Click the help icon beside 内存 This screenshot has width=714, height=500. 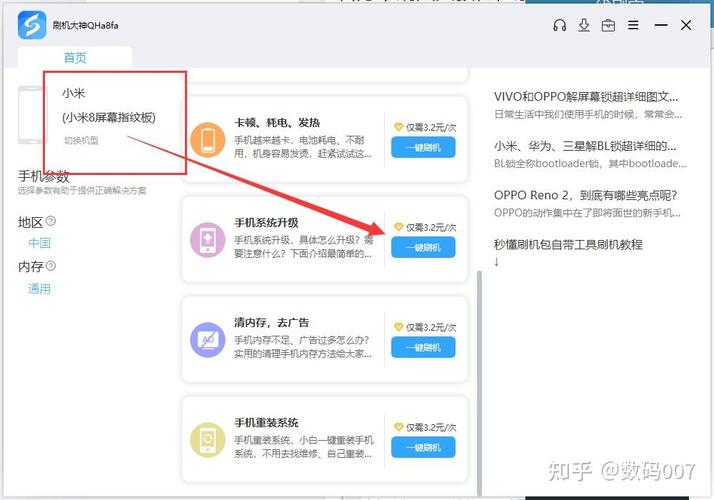[x=51, y=265]
